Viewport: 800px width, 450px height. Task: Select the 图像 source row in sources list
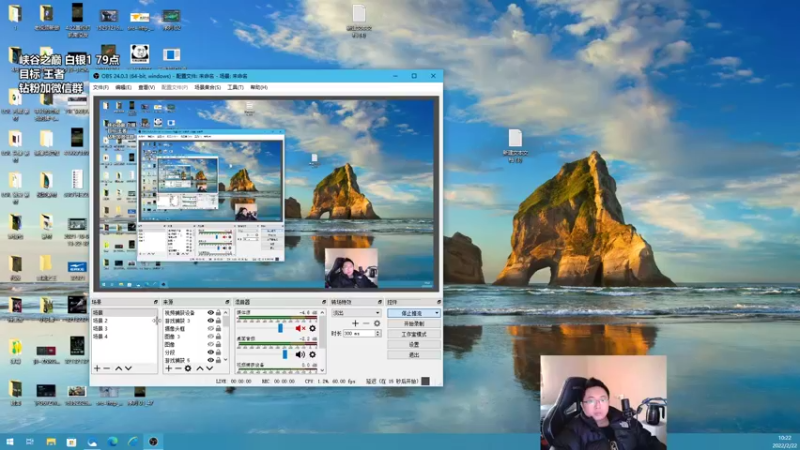[192, 344]
